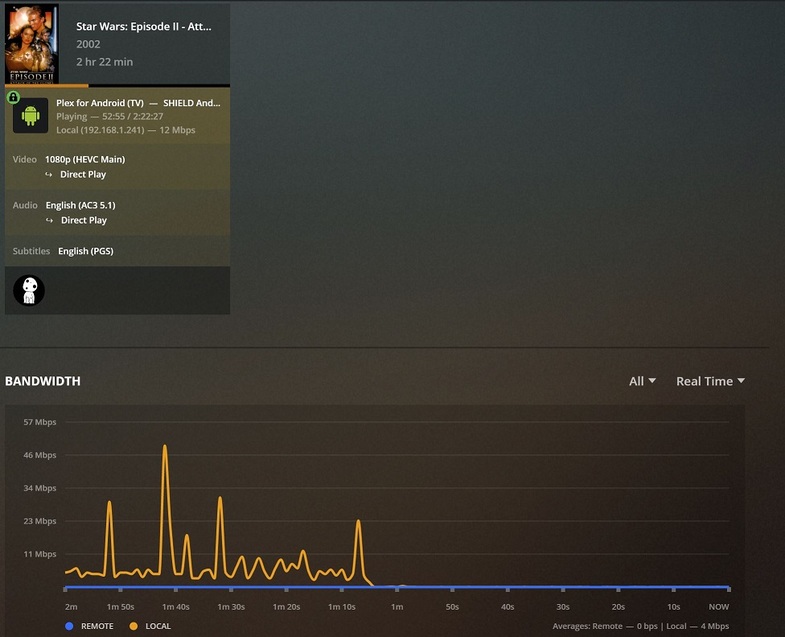785x637 pixels.
Task: Click Playing — 52:55 / 2:22:27 status
Action: 110,117
